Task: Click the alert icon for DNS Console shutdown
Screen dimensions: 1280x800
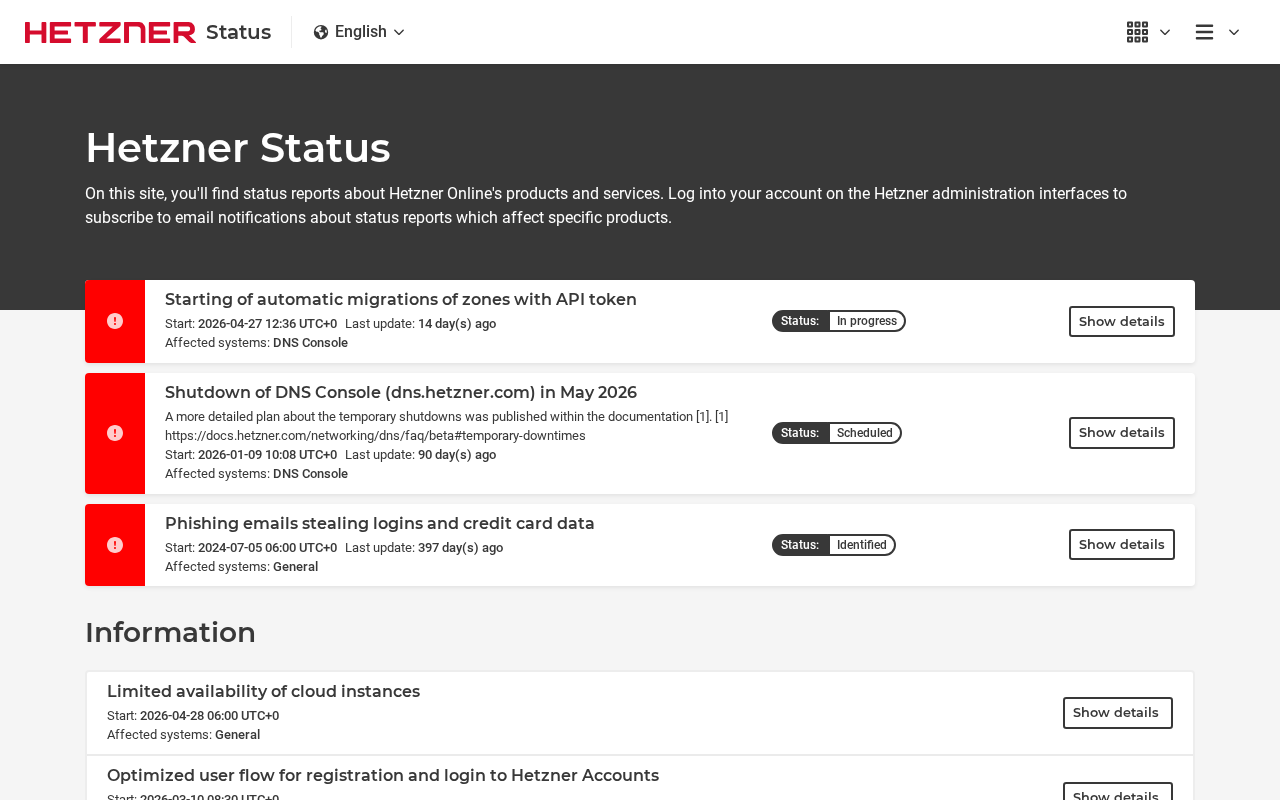Action: (x=115, y=433)
